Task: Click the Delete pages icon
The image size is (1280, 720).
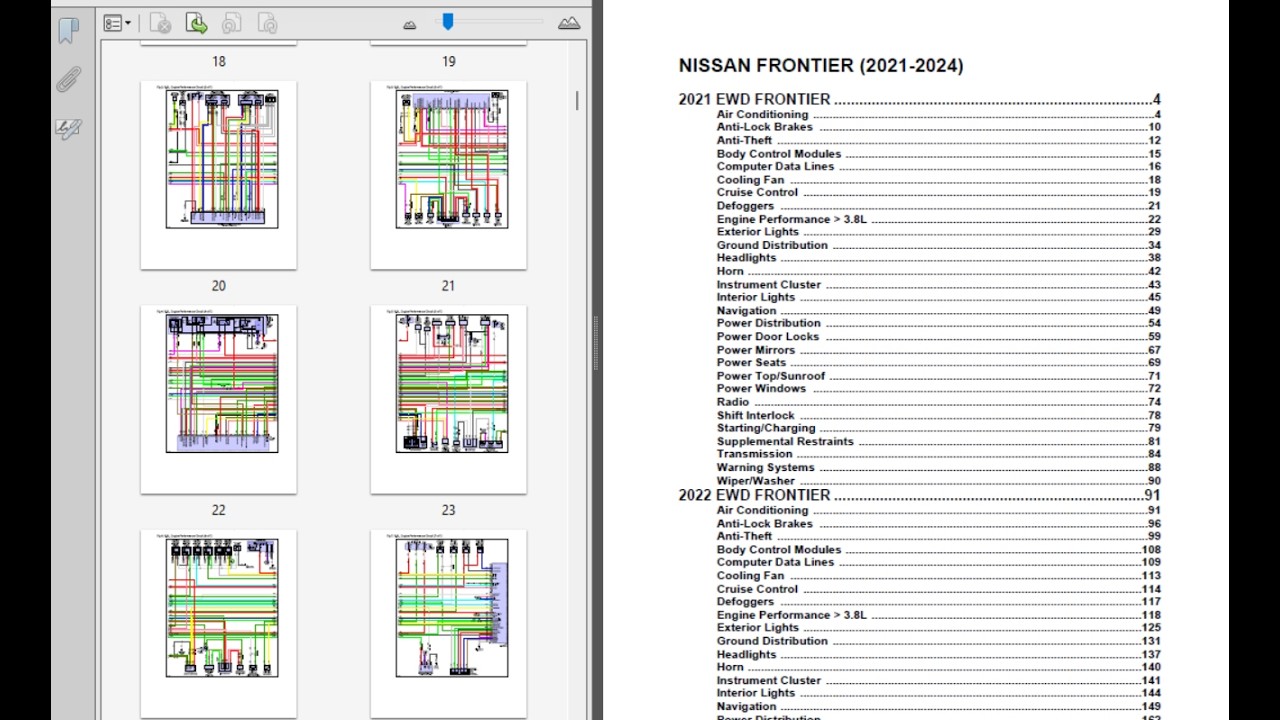Action: (x=160, y=23)
